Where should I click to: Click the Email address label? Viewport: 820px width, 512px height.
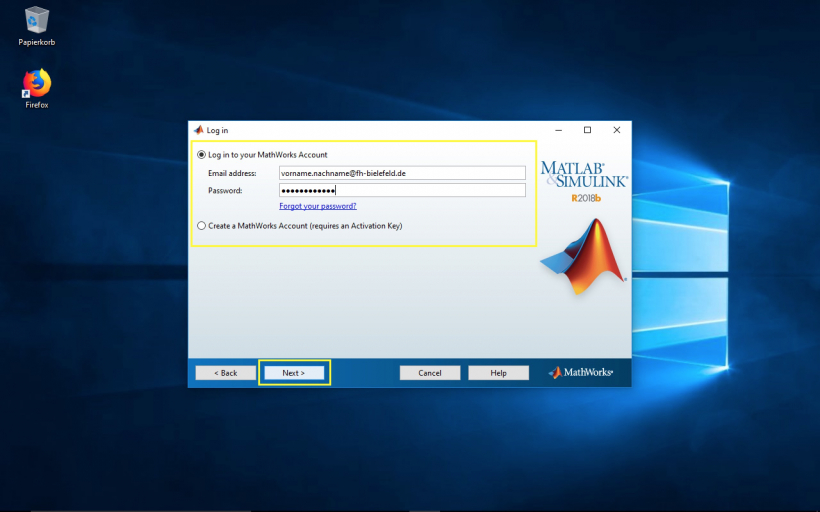click(x=232, y=173)
